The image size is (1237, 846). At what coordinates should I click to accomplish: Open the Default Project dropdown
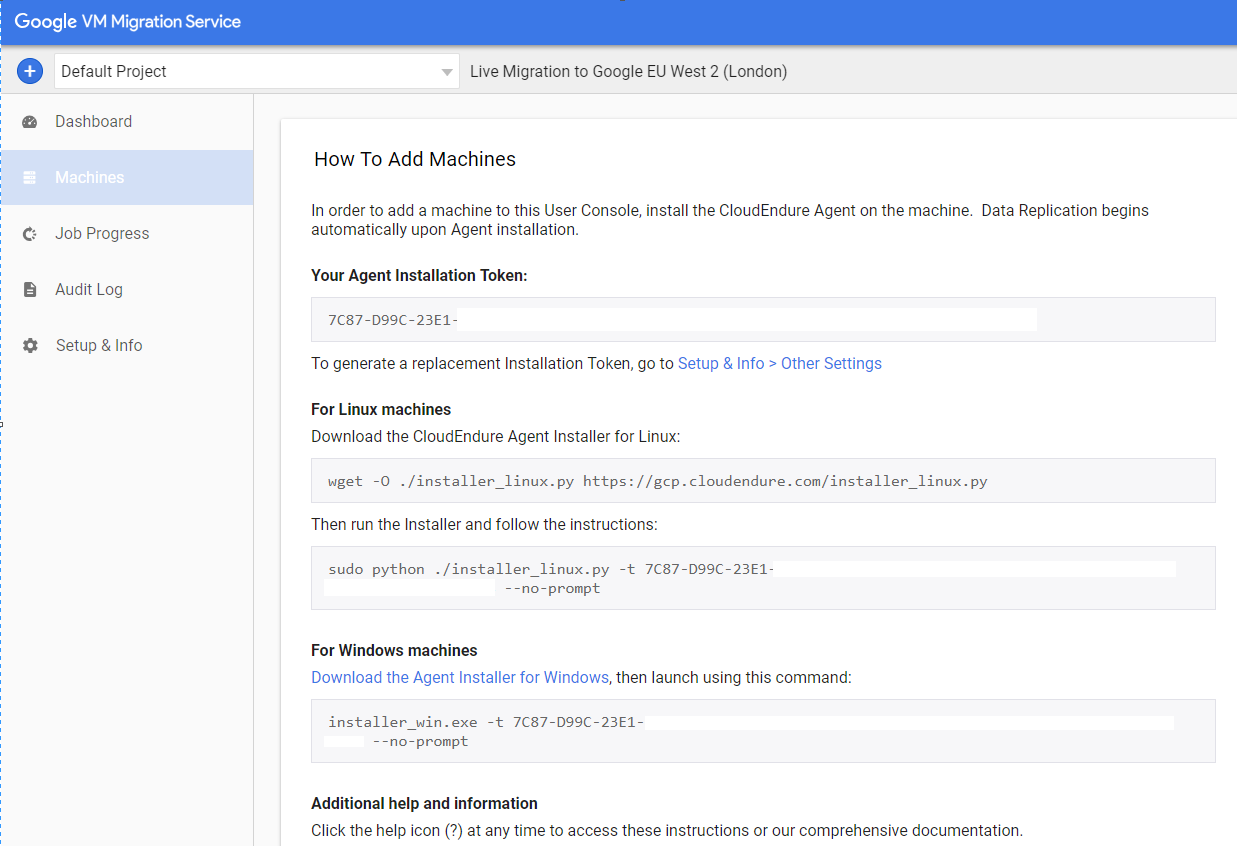coord(257,71)
